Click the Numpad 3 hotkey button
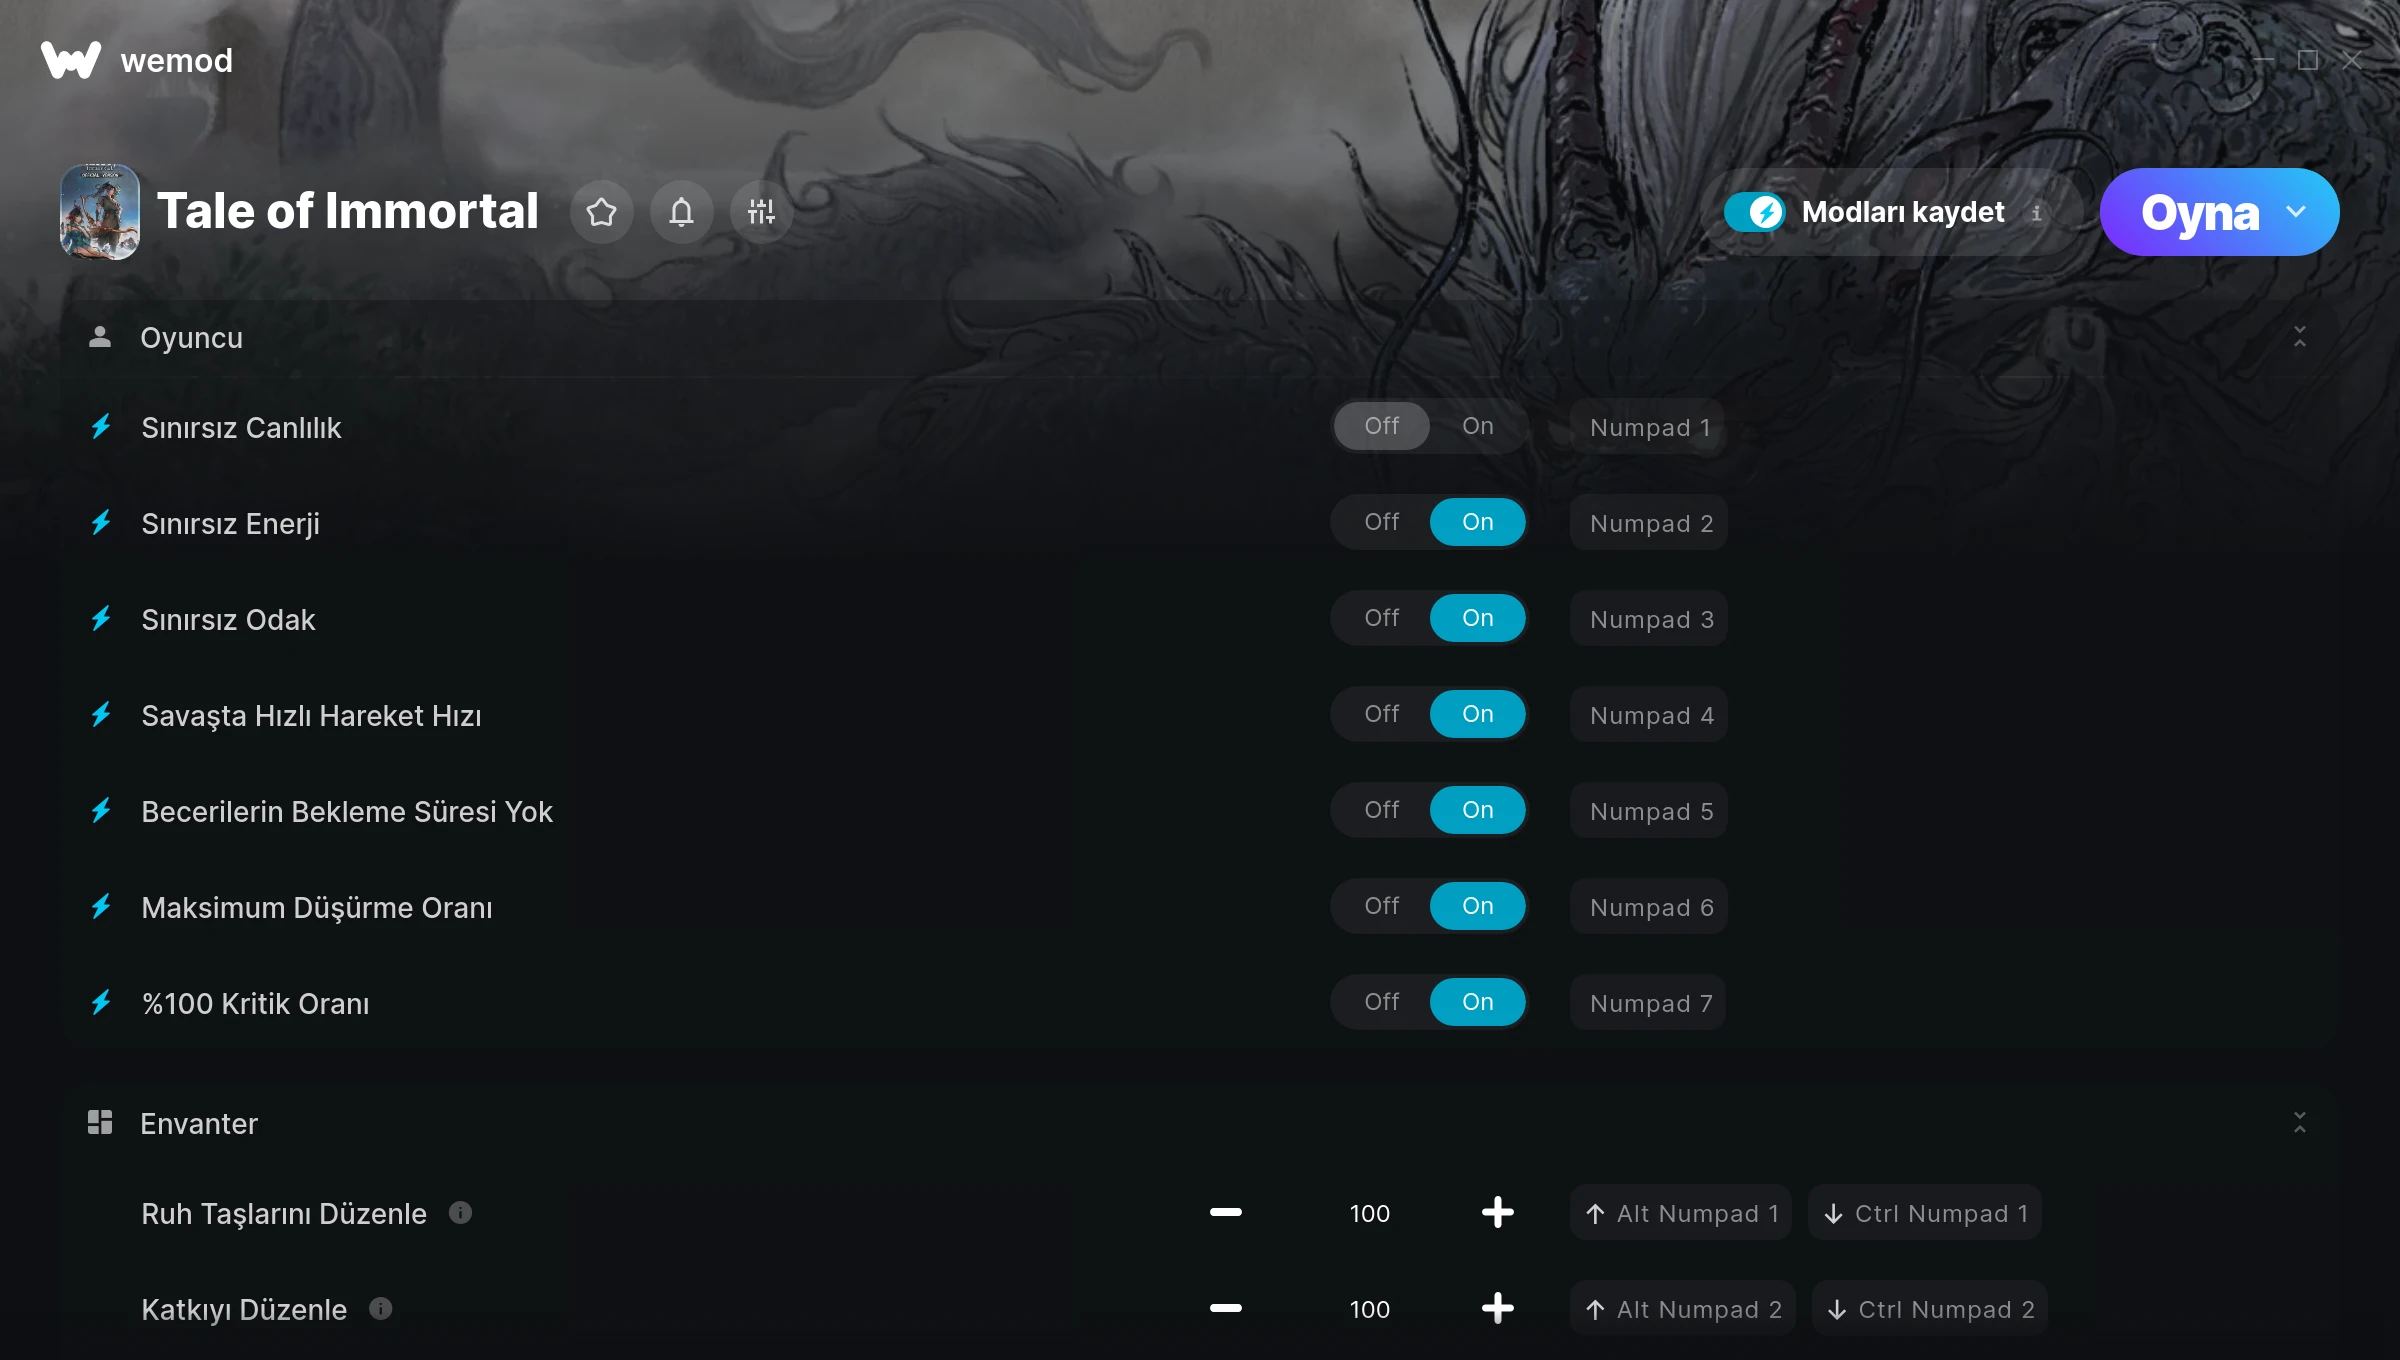This screenshot has width=2400, height=1360. (x=1649, y=619)
